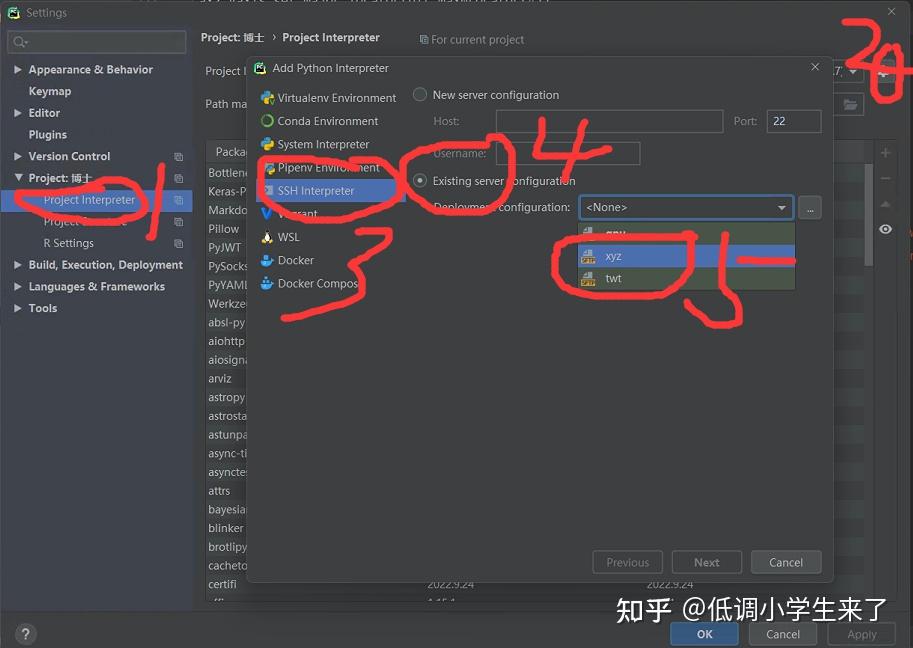Toggle the eye icon on the packages panel
Image resolution: width=913 pixels, height=648 pixels.
coord(884,229)
